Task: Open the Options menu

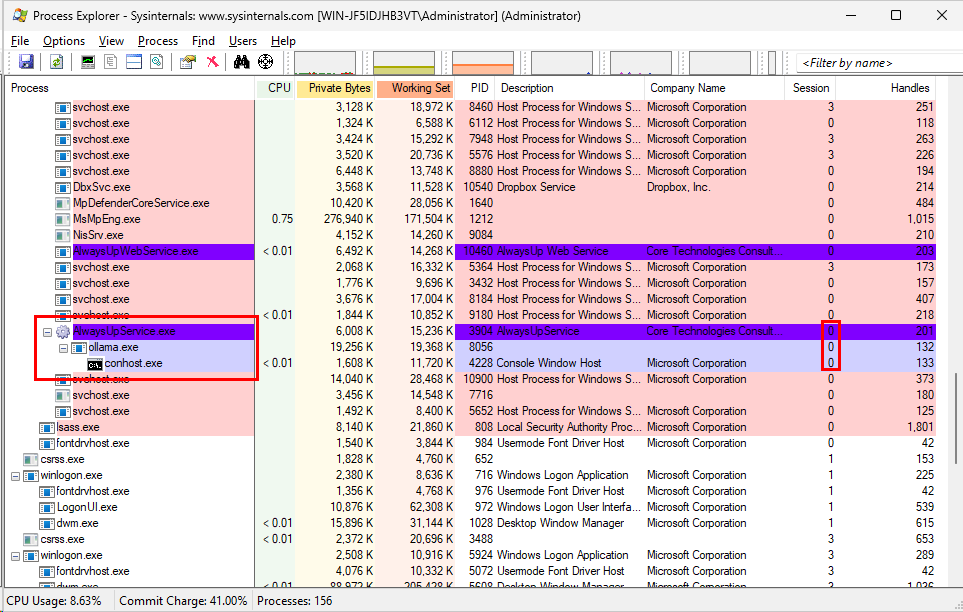Action: pos(64,41)
